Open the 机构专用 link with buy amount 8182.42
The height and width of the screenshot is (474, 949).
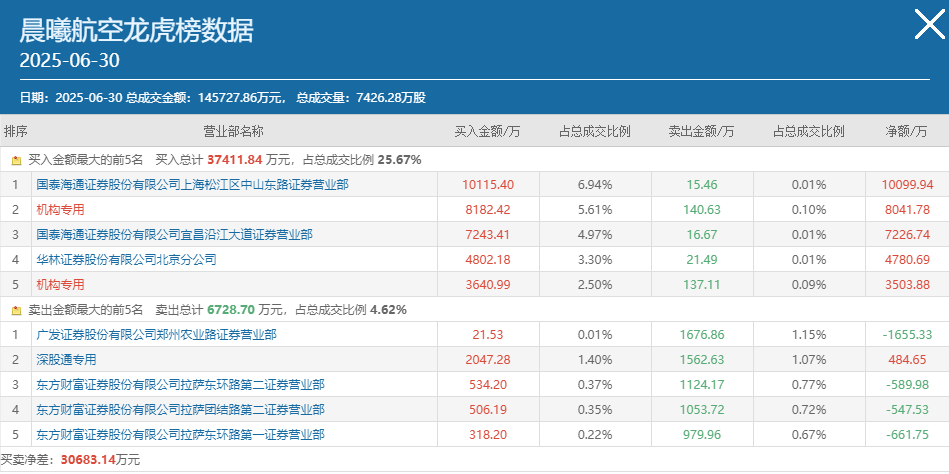tap(60, 210)
